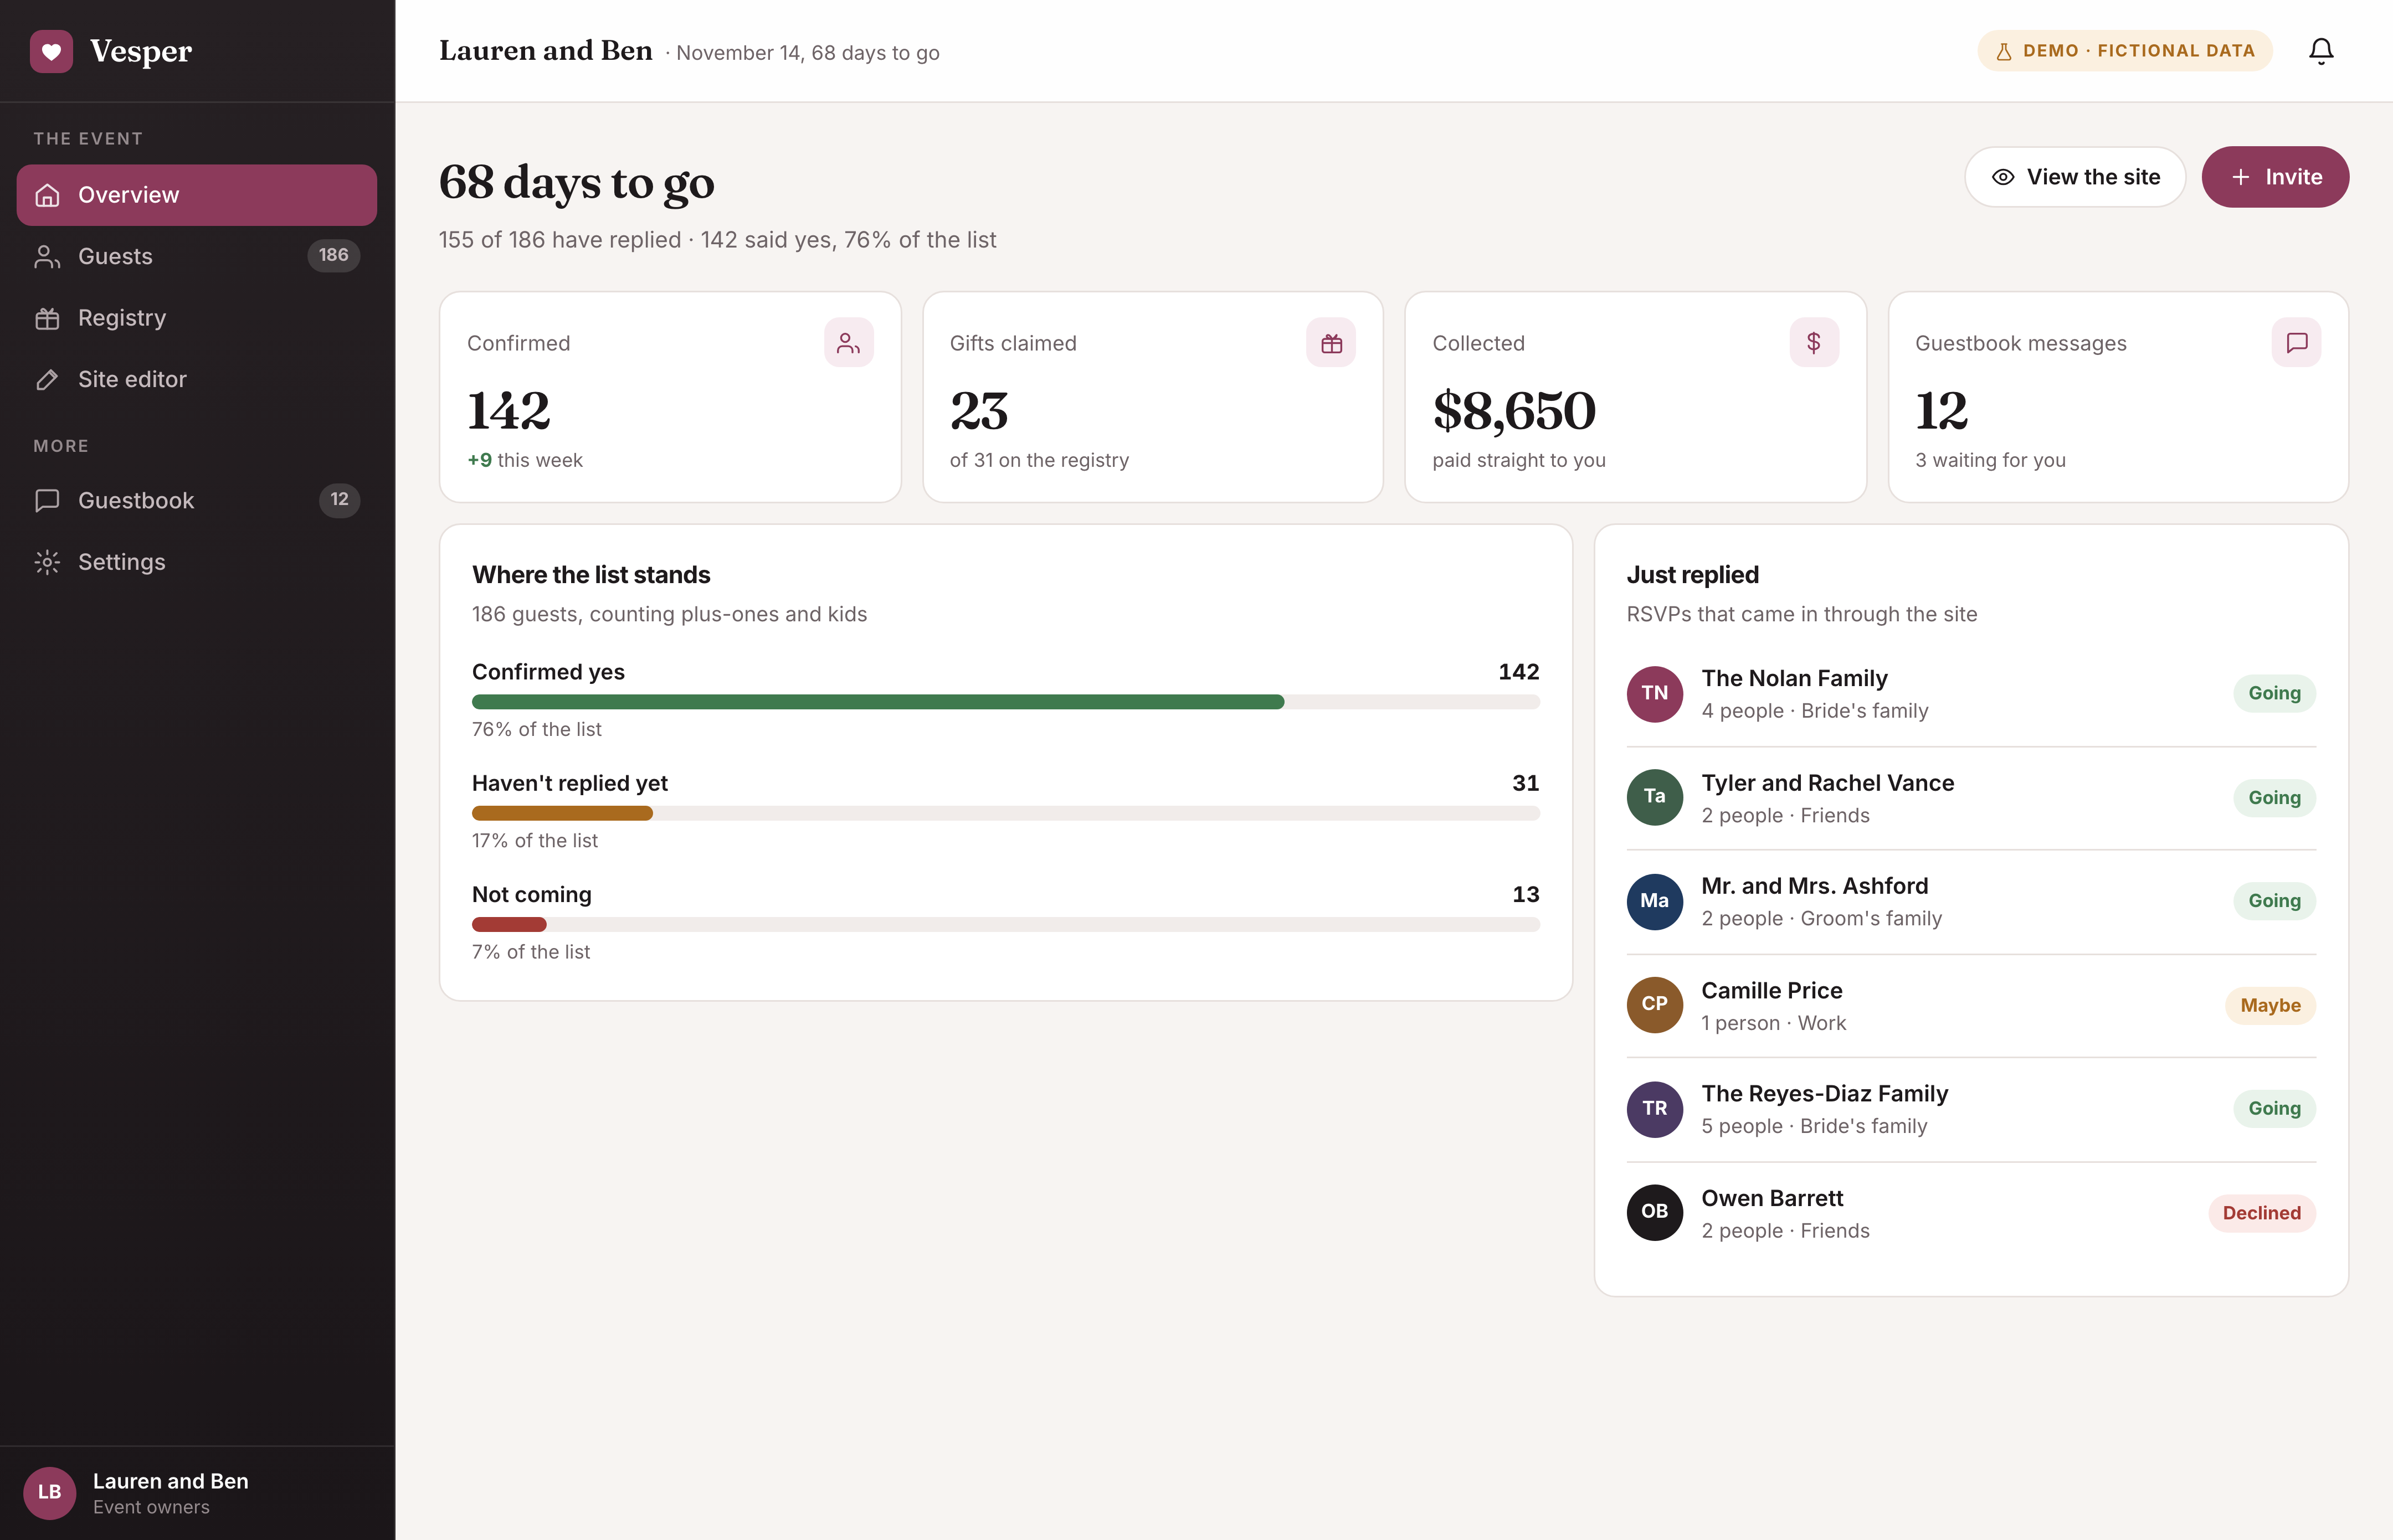Click the Confirmed yes progress bar
Screen dimensions: 2393x1540
(x=1005, y=702)
